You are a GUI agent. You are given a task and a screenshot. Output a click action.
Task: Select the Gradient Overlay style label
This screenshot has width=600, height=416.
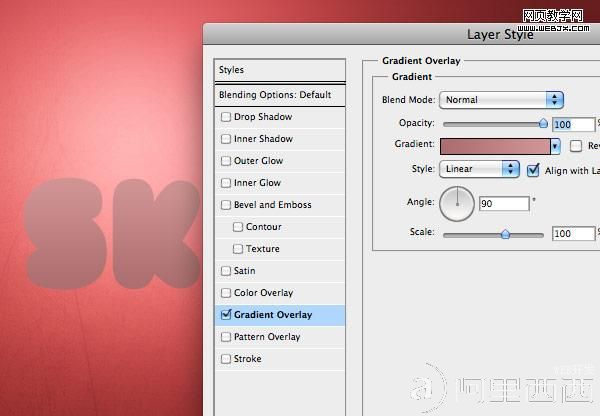[x=273, y=315]
